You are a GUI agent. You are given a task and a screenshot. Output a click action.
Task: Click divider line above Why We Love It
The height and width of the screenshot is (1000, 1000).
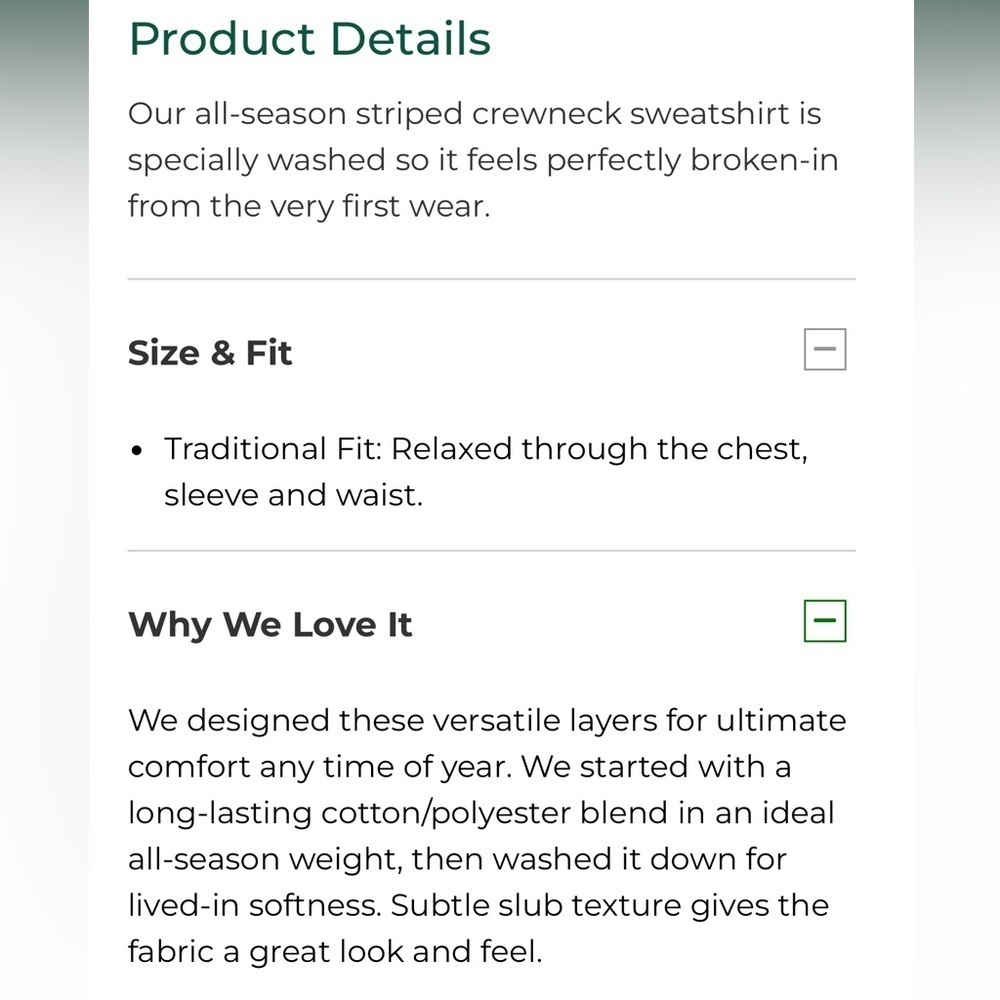(x=491, y=551)
